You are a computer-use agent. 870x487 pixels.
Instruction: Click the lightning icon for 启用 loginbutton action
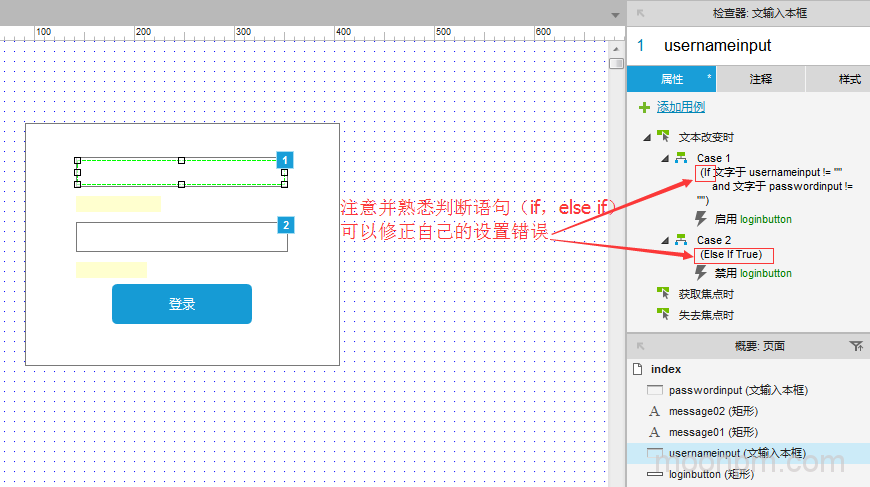(701, 218)
